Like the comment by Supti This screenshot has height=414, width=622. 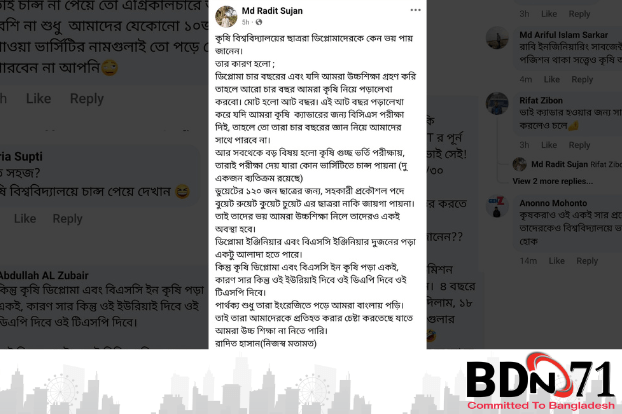pyautogui.click(x=25, y=218)
